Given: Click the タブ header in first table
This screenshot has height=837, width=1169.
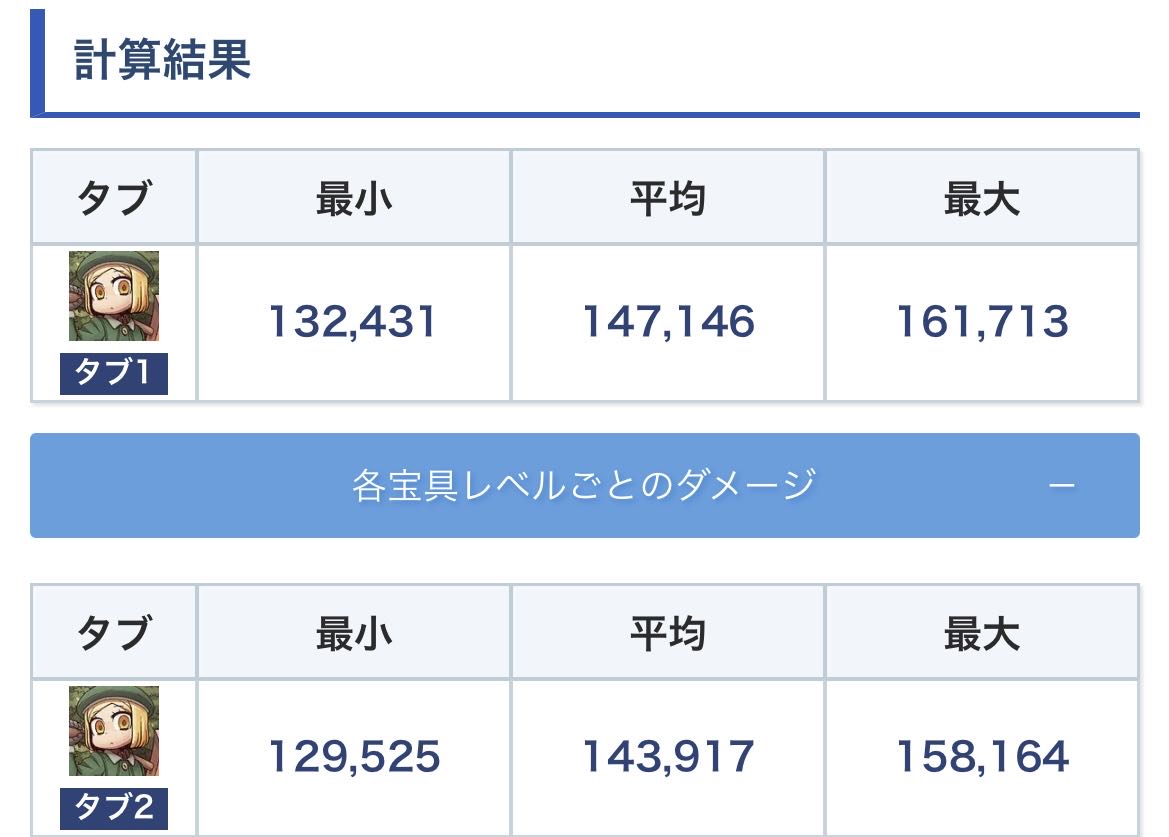Looking at the screenshot, I should click(114, 198).
